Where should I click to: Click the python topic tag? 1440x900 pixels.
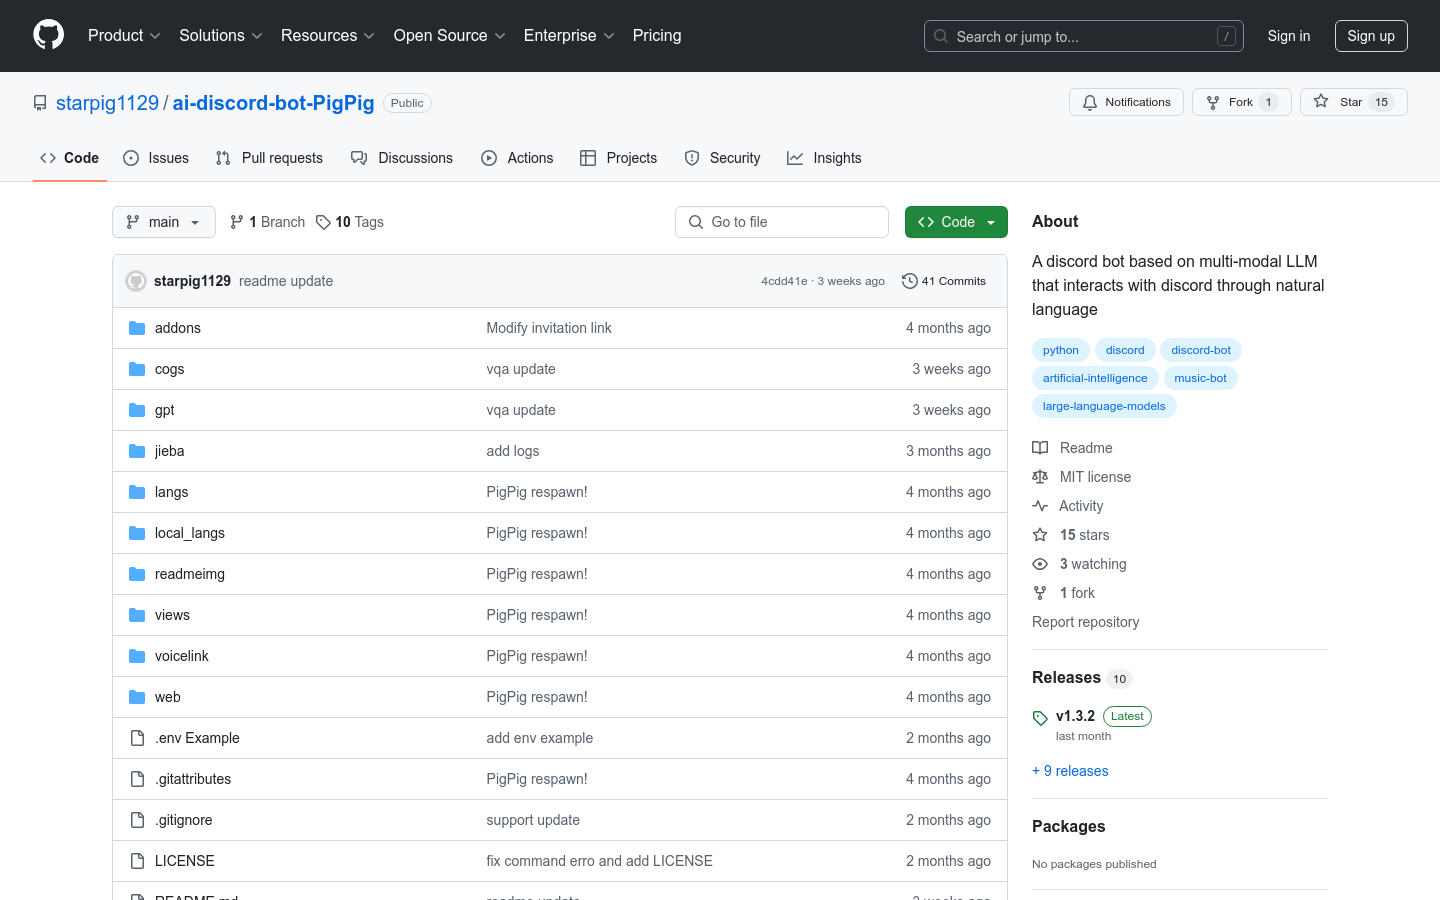1061,350
